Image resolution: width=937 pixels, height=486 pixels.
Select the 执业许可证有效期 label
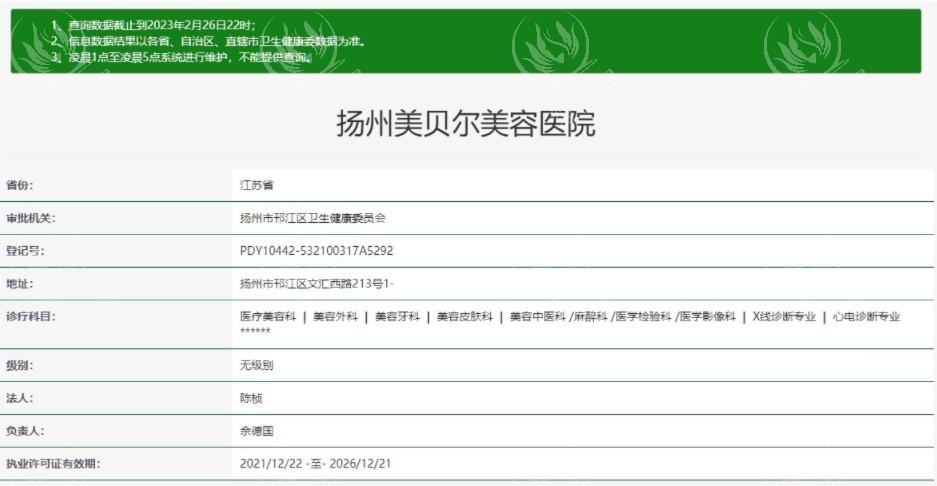53,464
